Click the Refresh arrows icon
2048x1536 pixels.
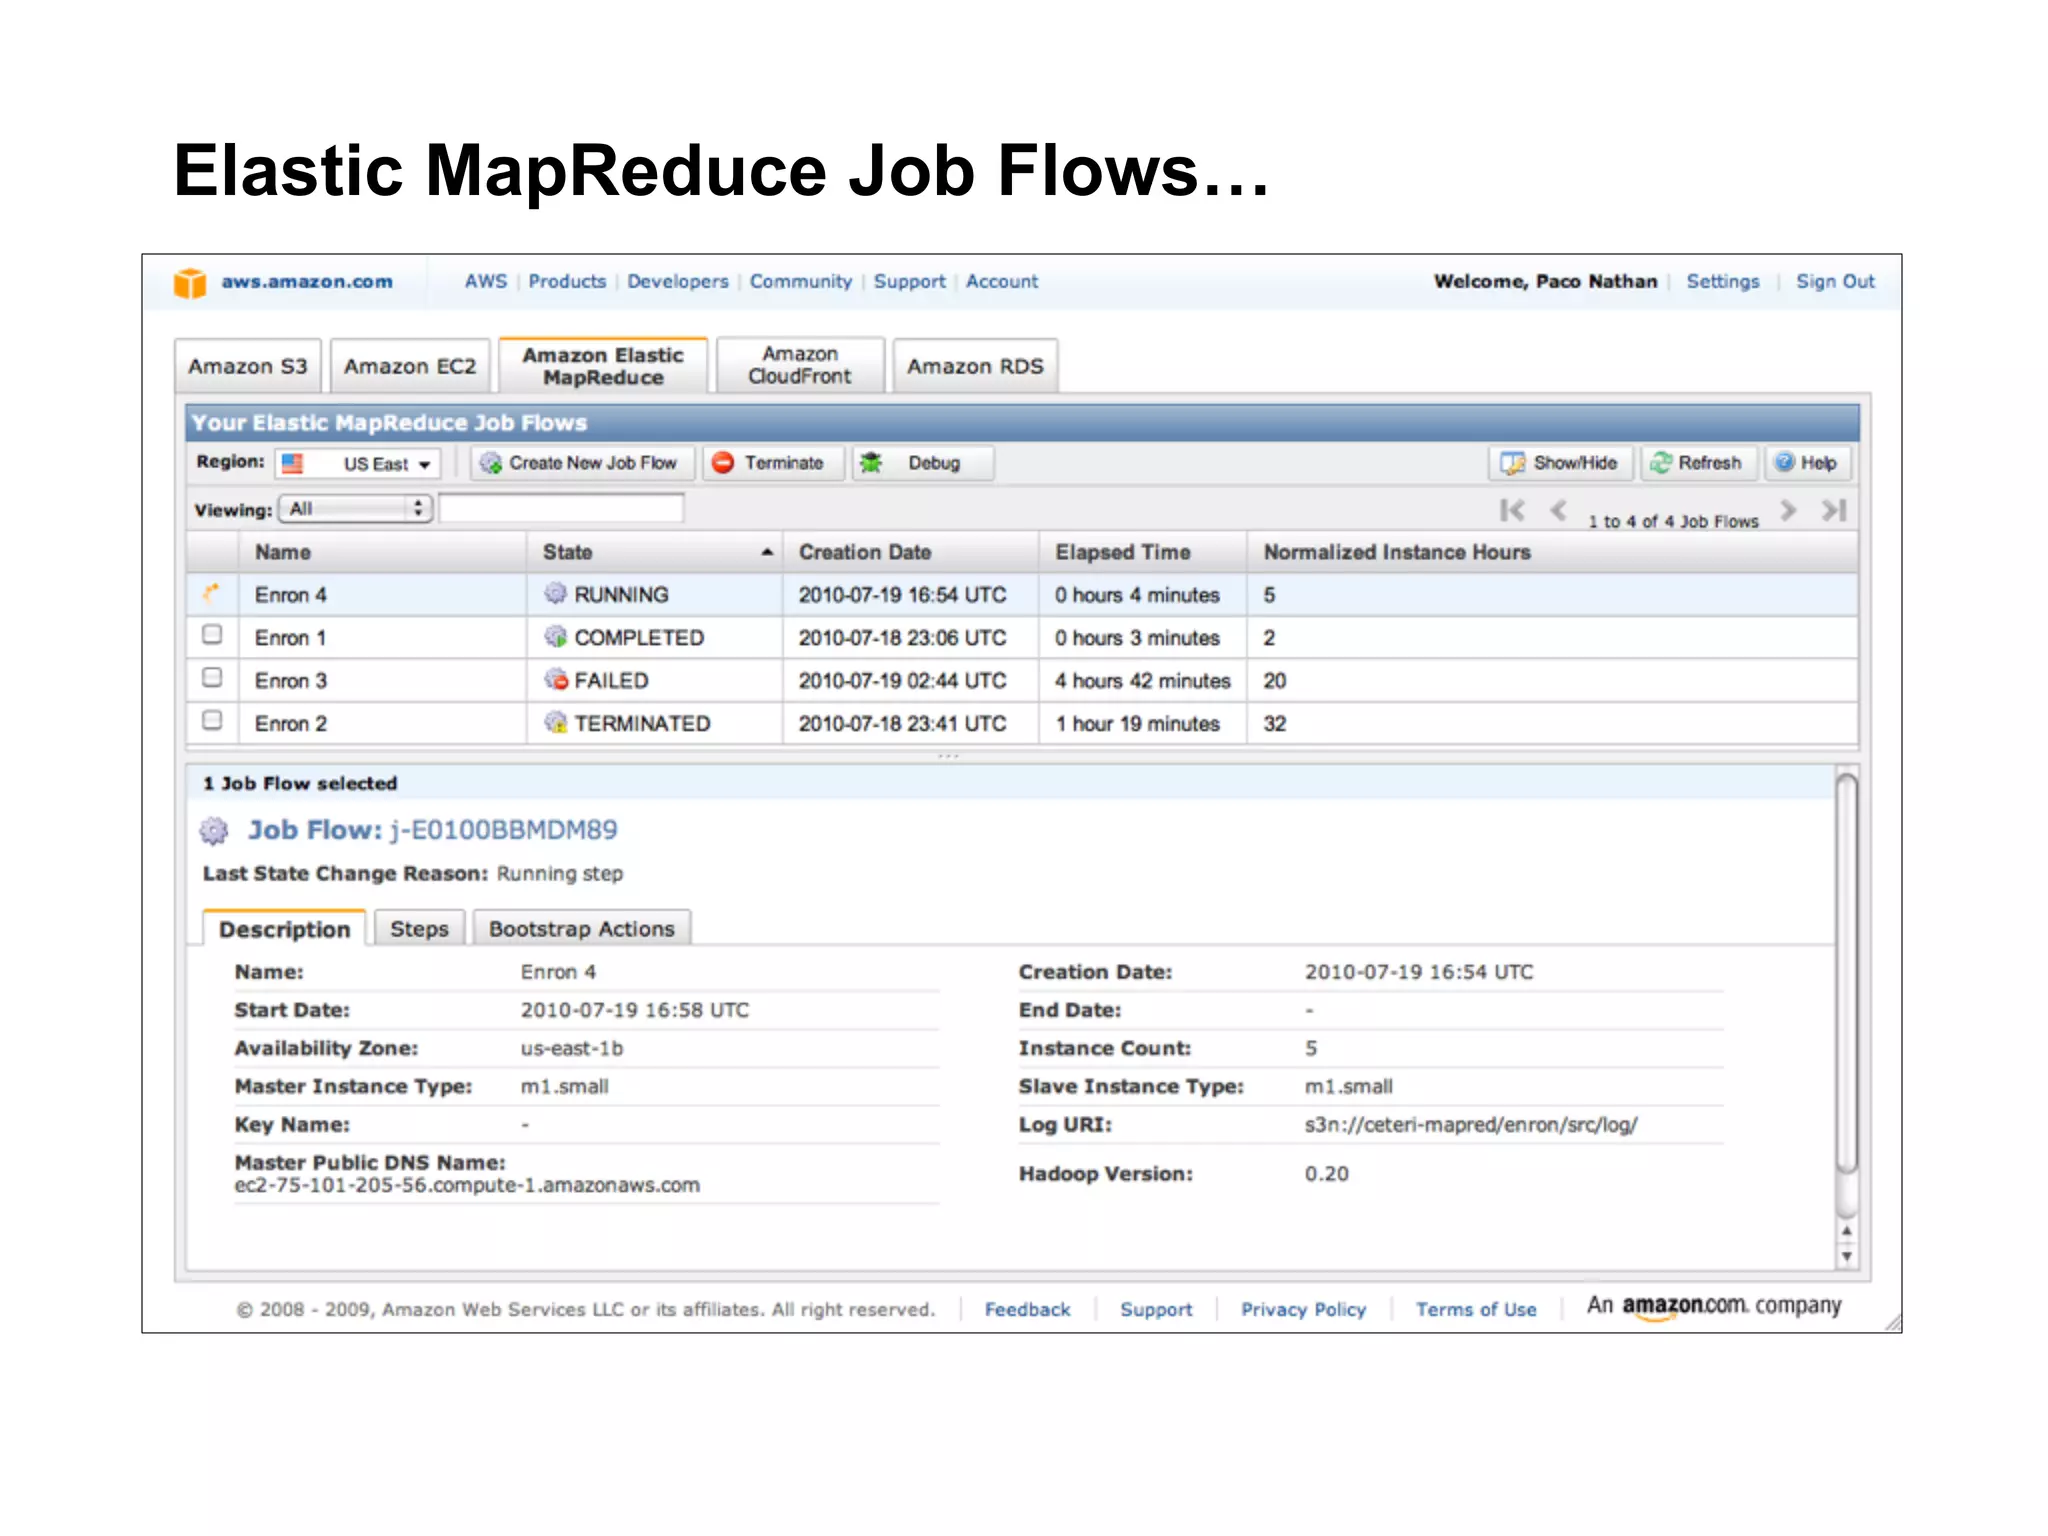[x=1660, y=463]
